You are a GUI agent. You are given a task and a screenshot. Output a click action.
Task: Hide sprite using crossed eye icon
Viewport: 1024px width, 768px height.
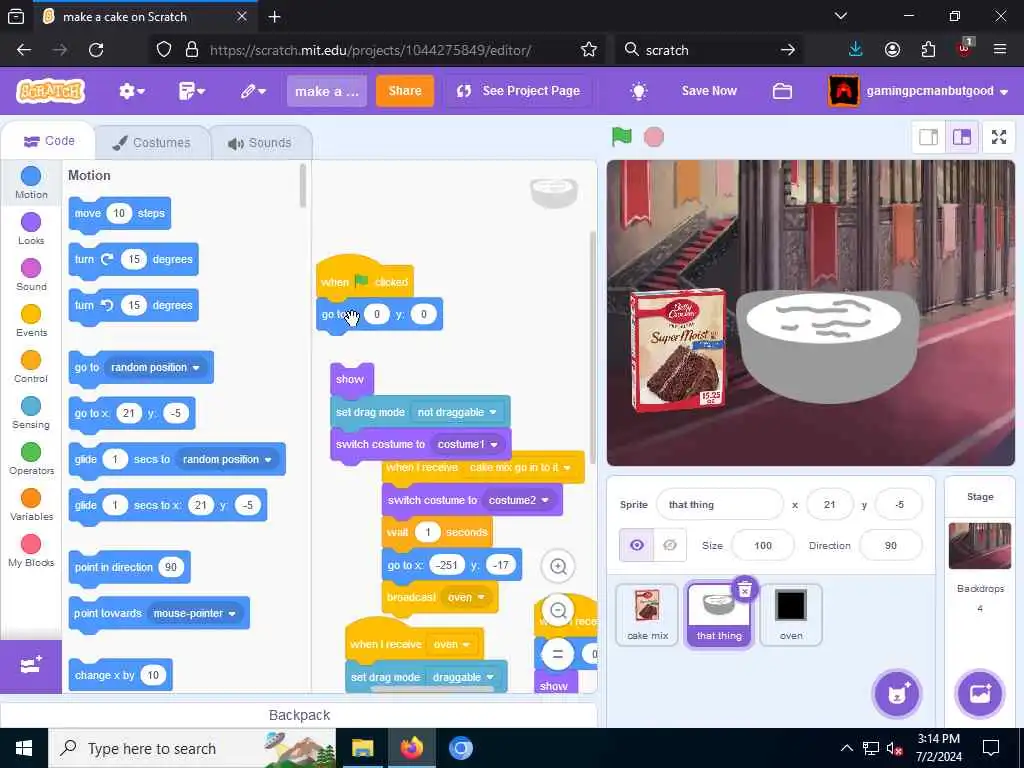(670, 545)
